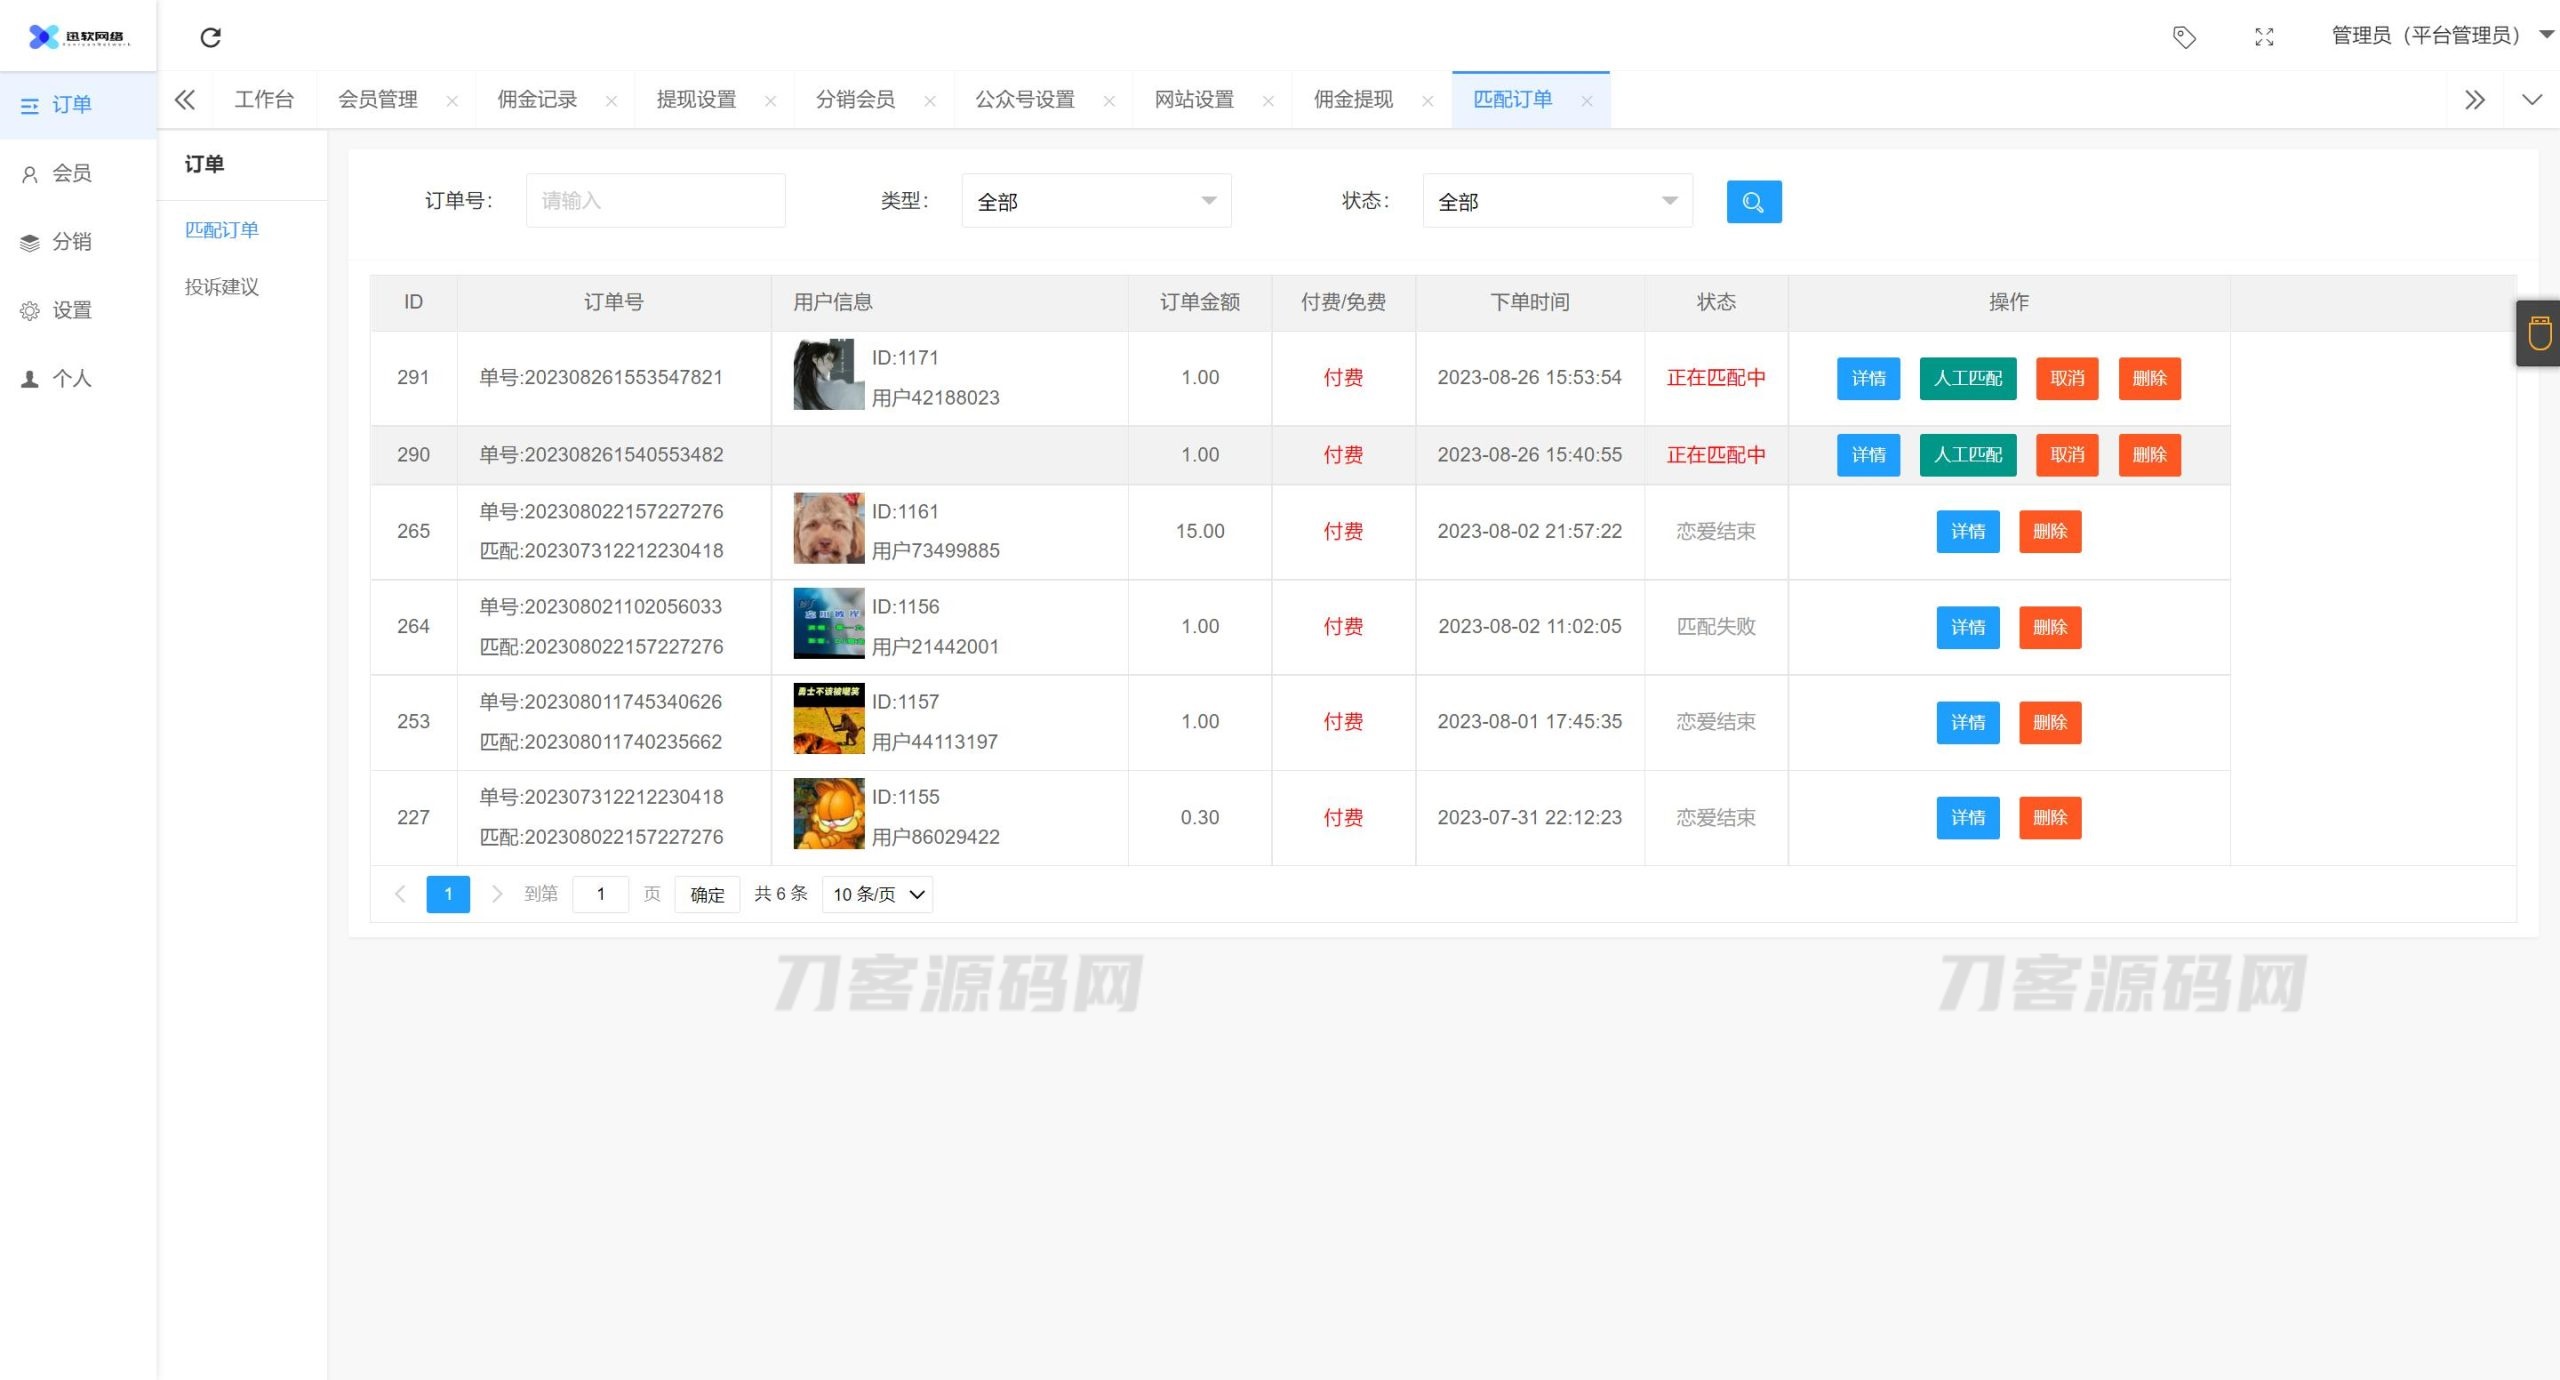The width and height of the screenshot is (2560, 1380).
Task: Click the refresh page icon
Action: [x=210, y=38]
